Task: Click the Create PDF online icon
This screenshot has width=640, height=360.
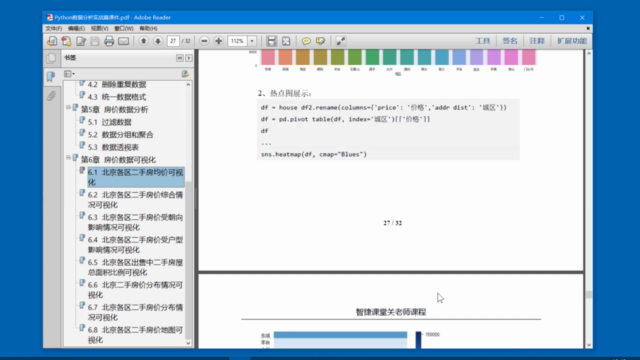Action: coord(66,41)
